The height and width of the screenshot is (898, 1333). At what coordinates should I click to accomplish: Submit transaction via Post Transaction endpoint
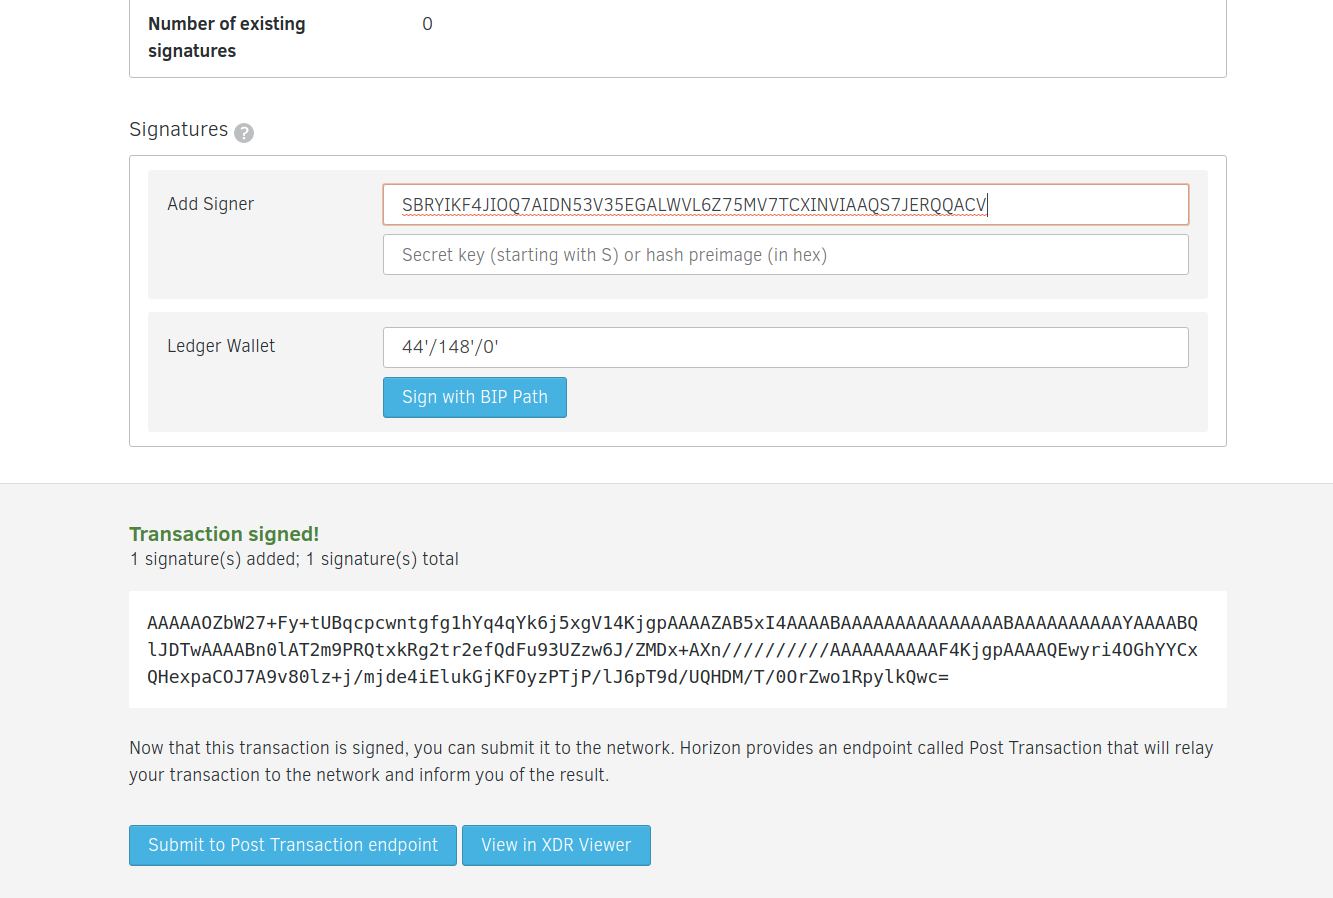(292, 845)
